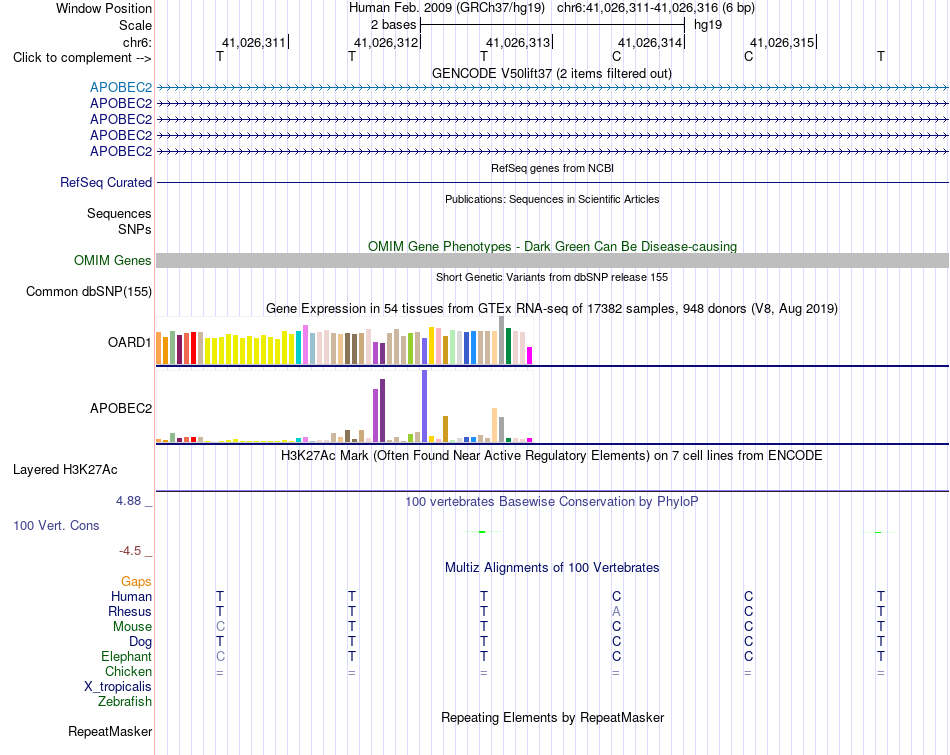950x755 pixels.
Task: Click the tall dark purple bar in APOBEC2 chart
Action: click(x=382, y=410)
